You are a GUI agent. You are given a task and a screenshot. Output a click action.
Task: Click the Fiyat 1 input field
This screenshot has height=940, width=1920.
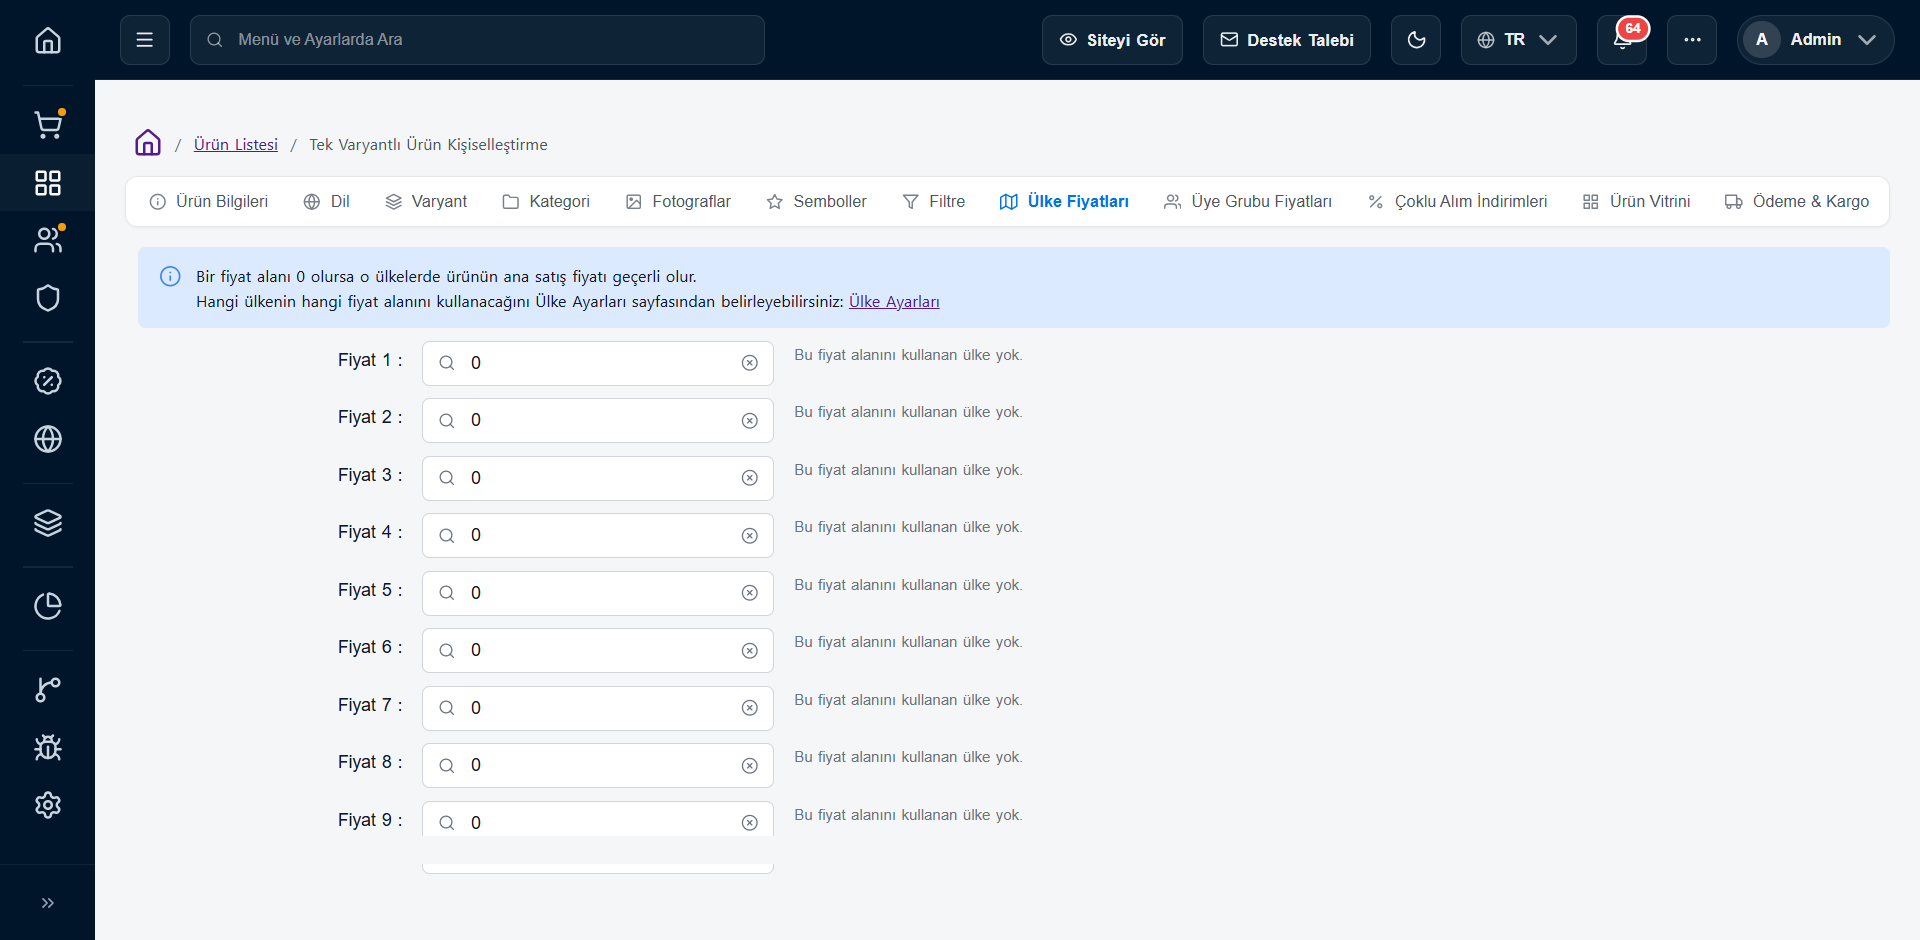click(x=598, y=363)
